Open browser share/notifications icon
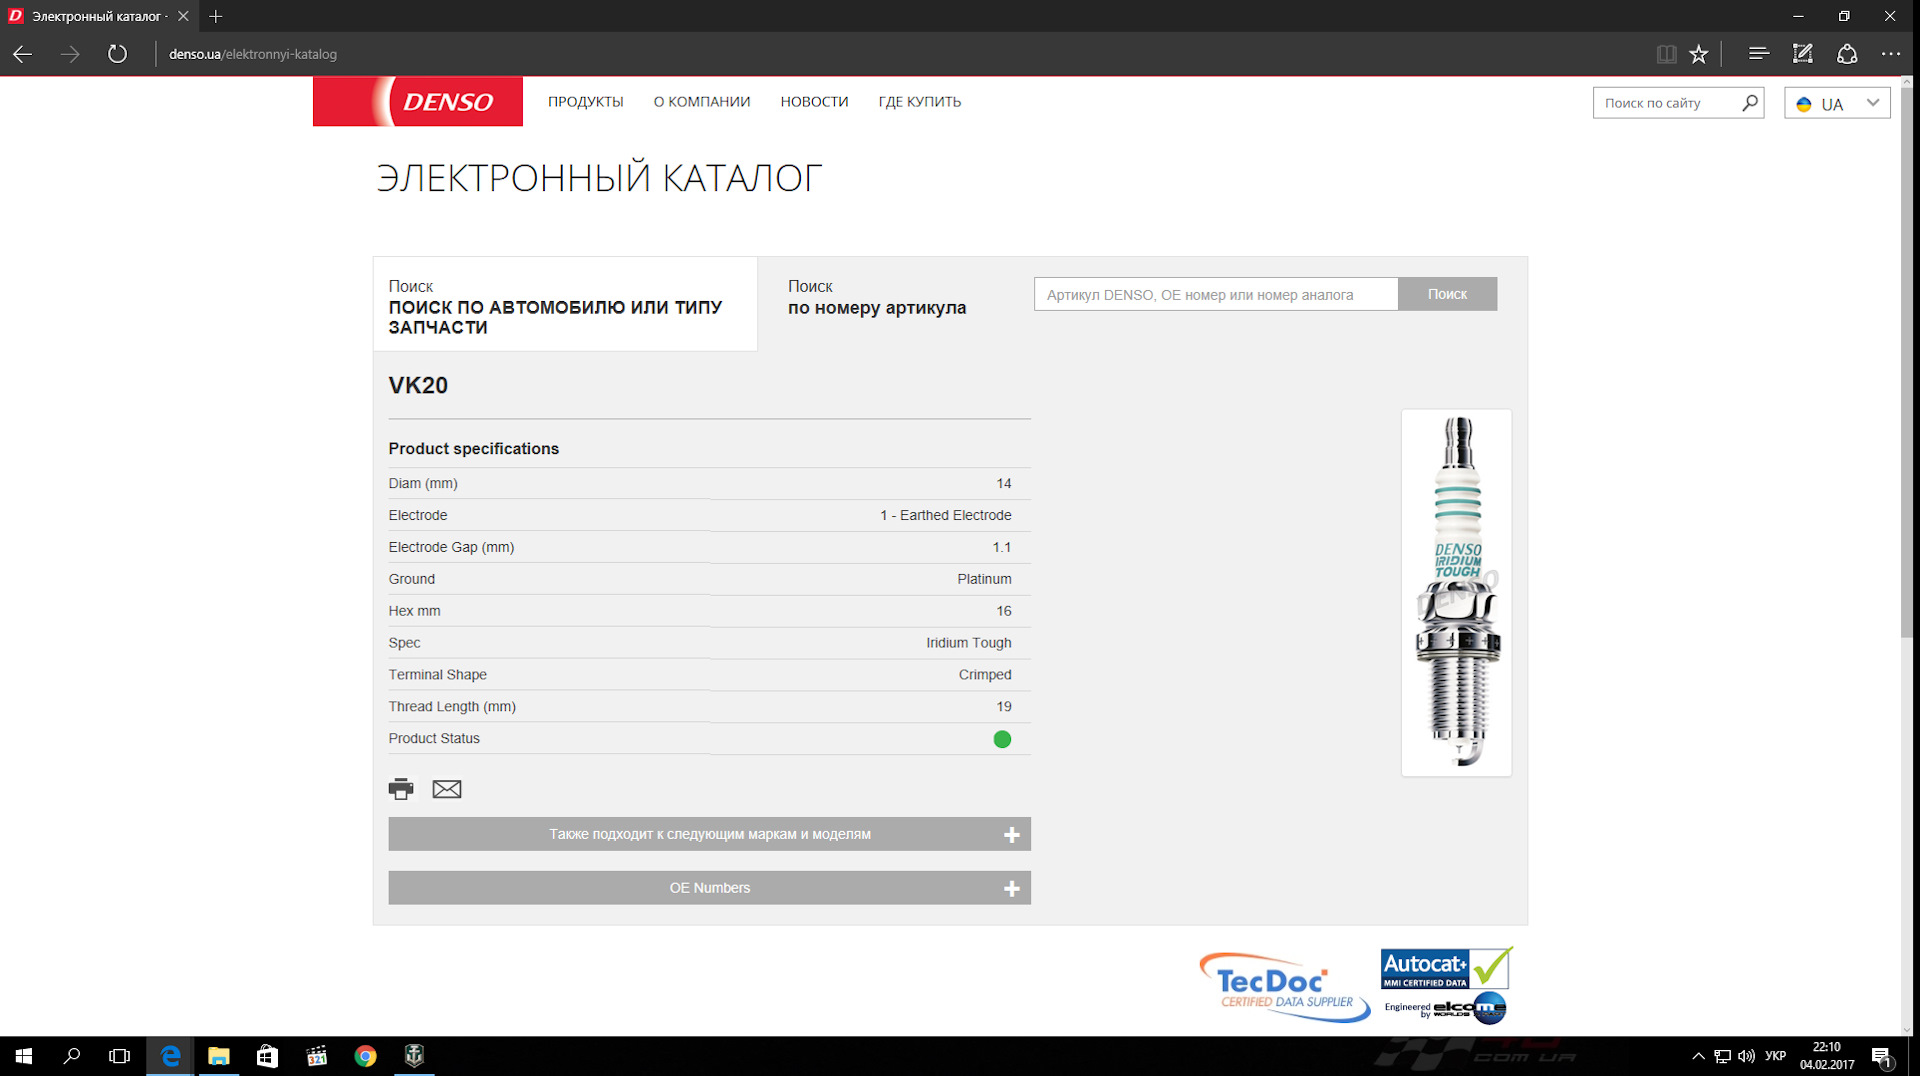The width and height of the screenshot is (1920, 1076). 1847,54
